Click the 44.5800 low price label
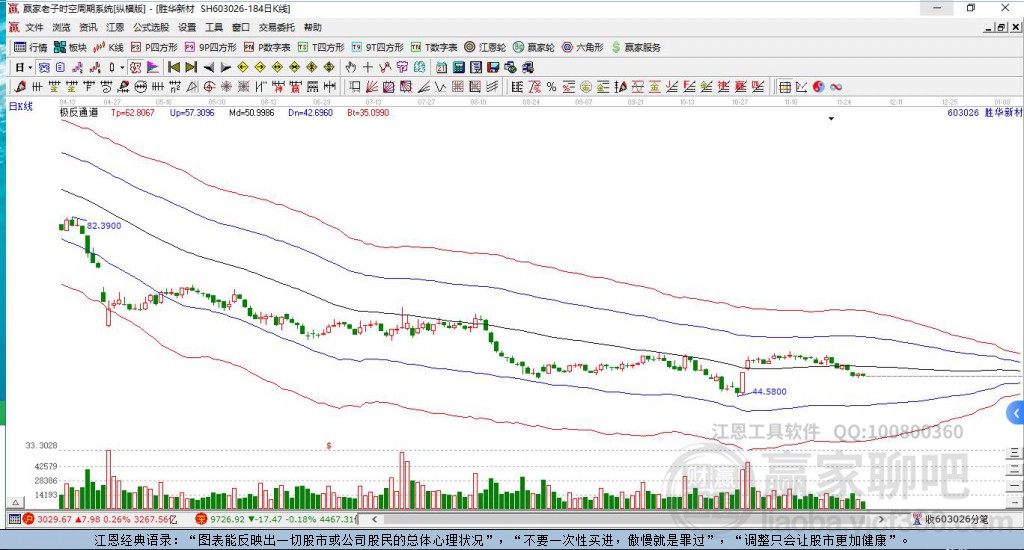Viewport: 1024px width, 550px height. [769, 391]
